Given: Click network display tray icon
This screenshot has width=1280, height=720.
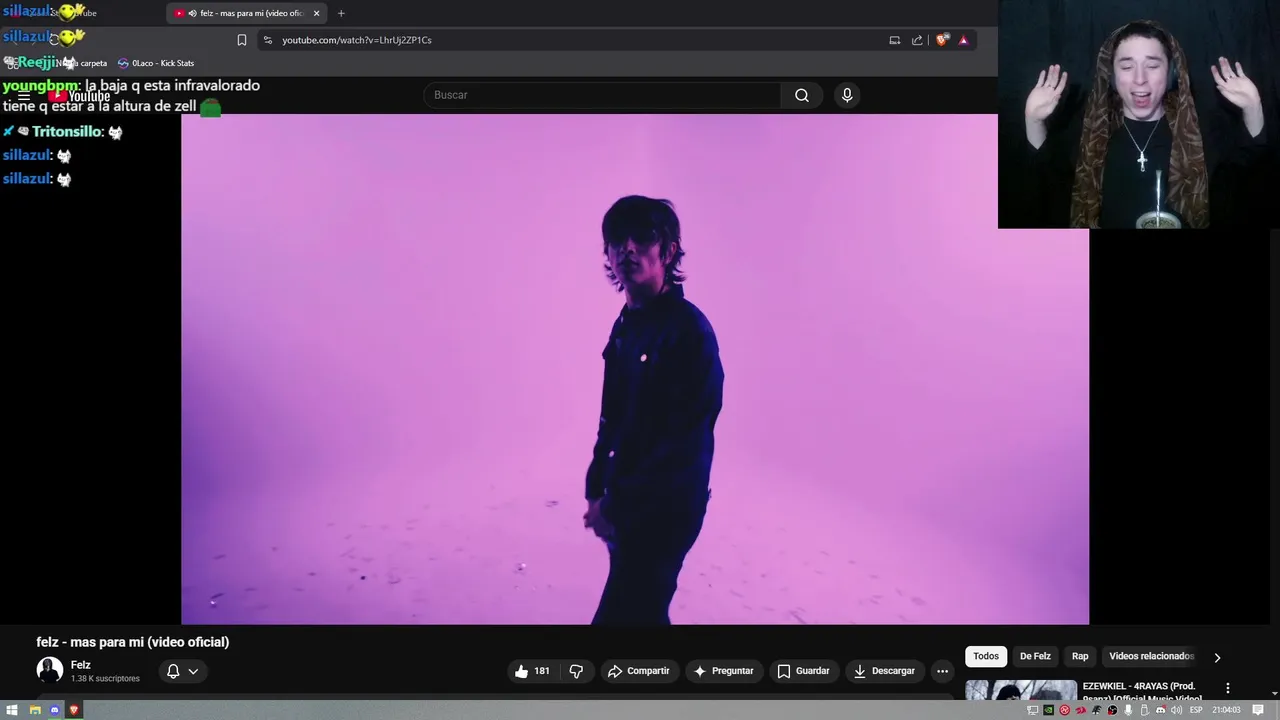Looking at the screenshot, I should 1032,710.
